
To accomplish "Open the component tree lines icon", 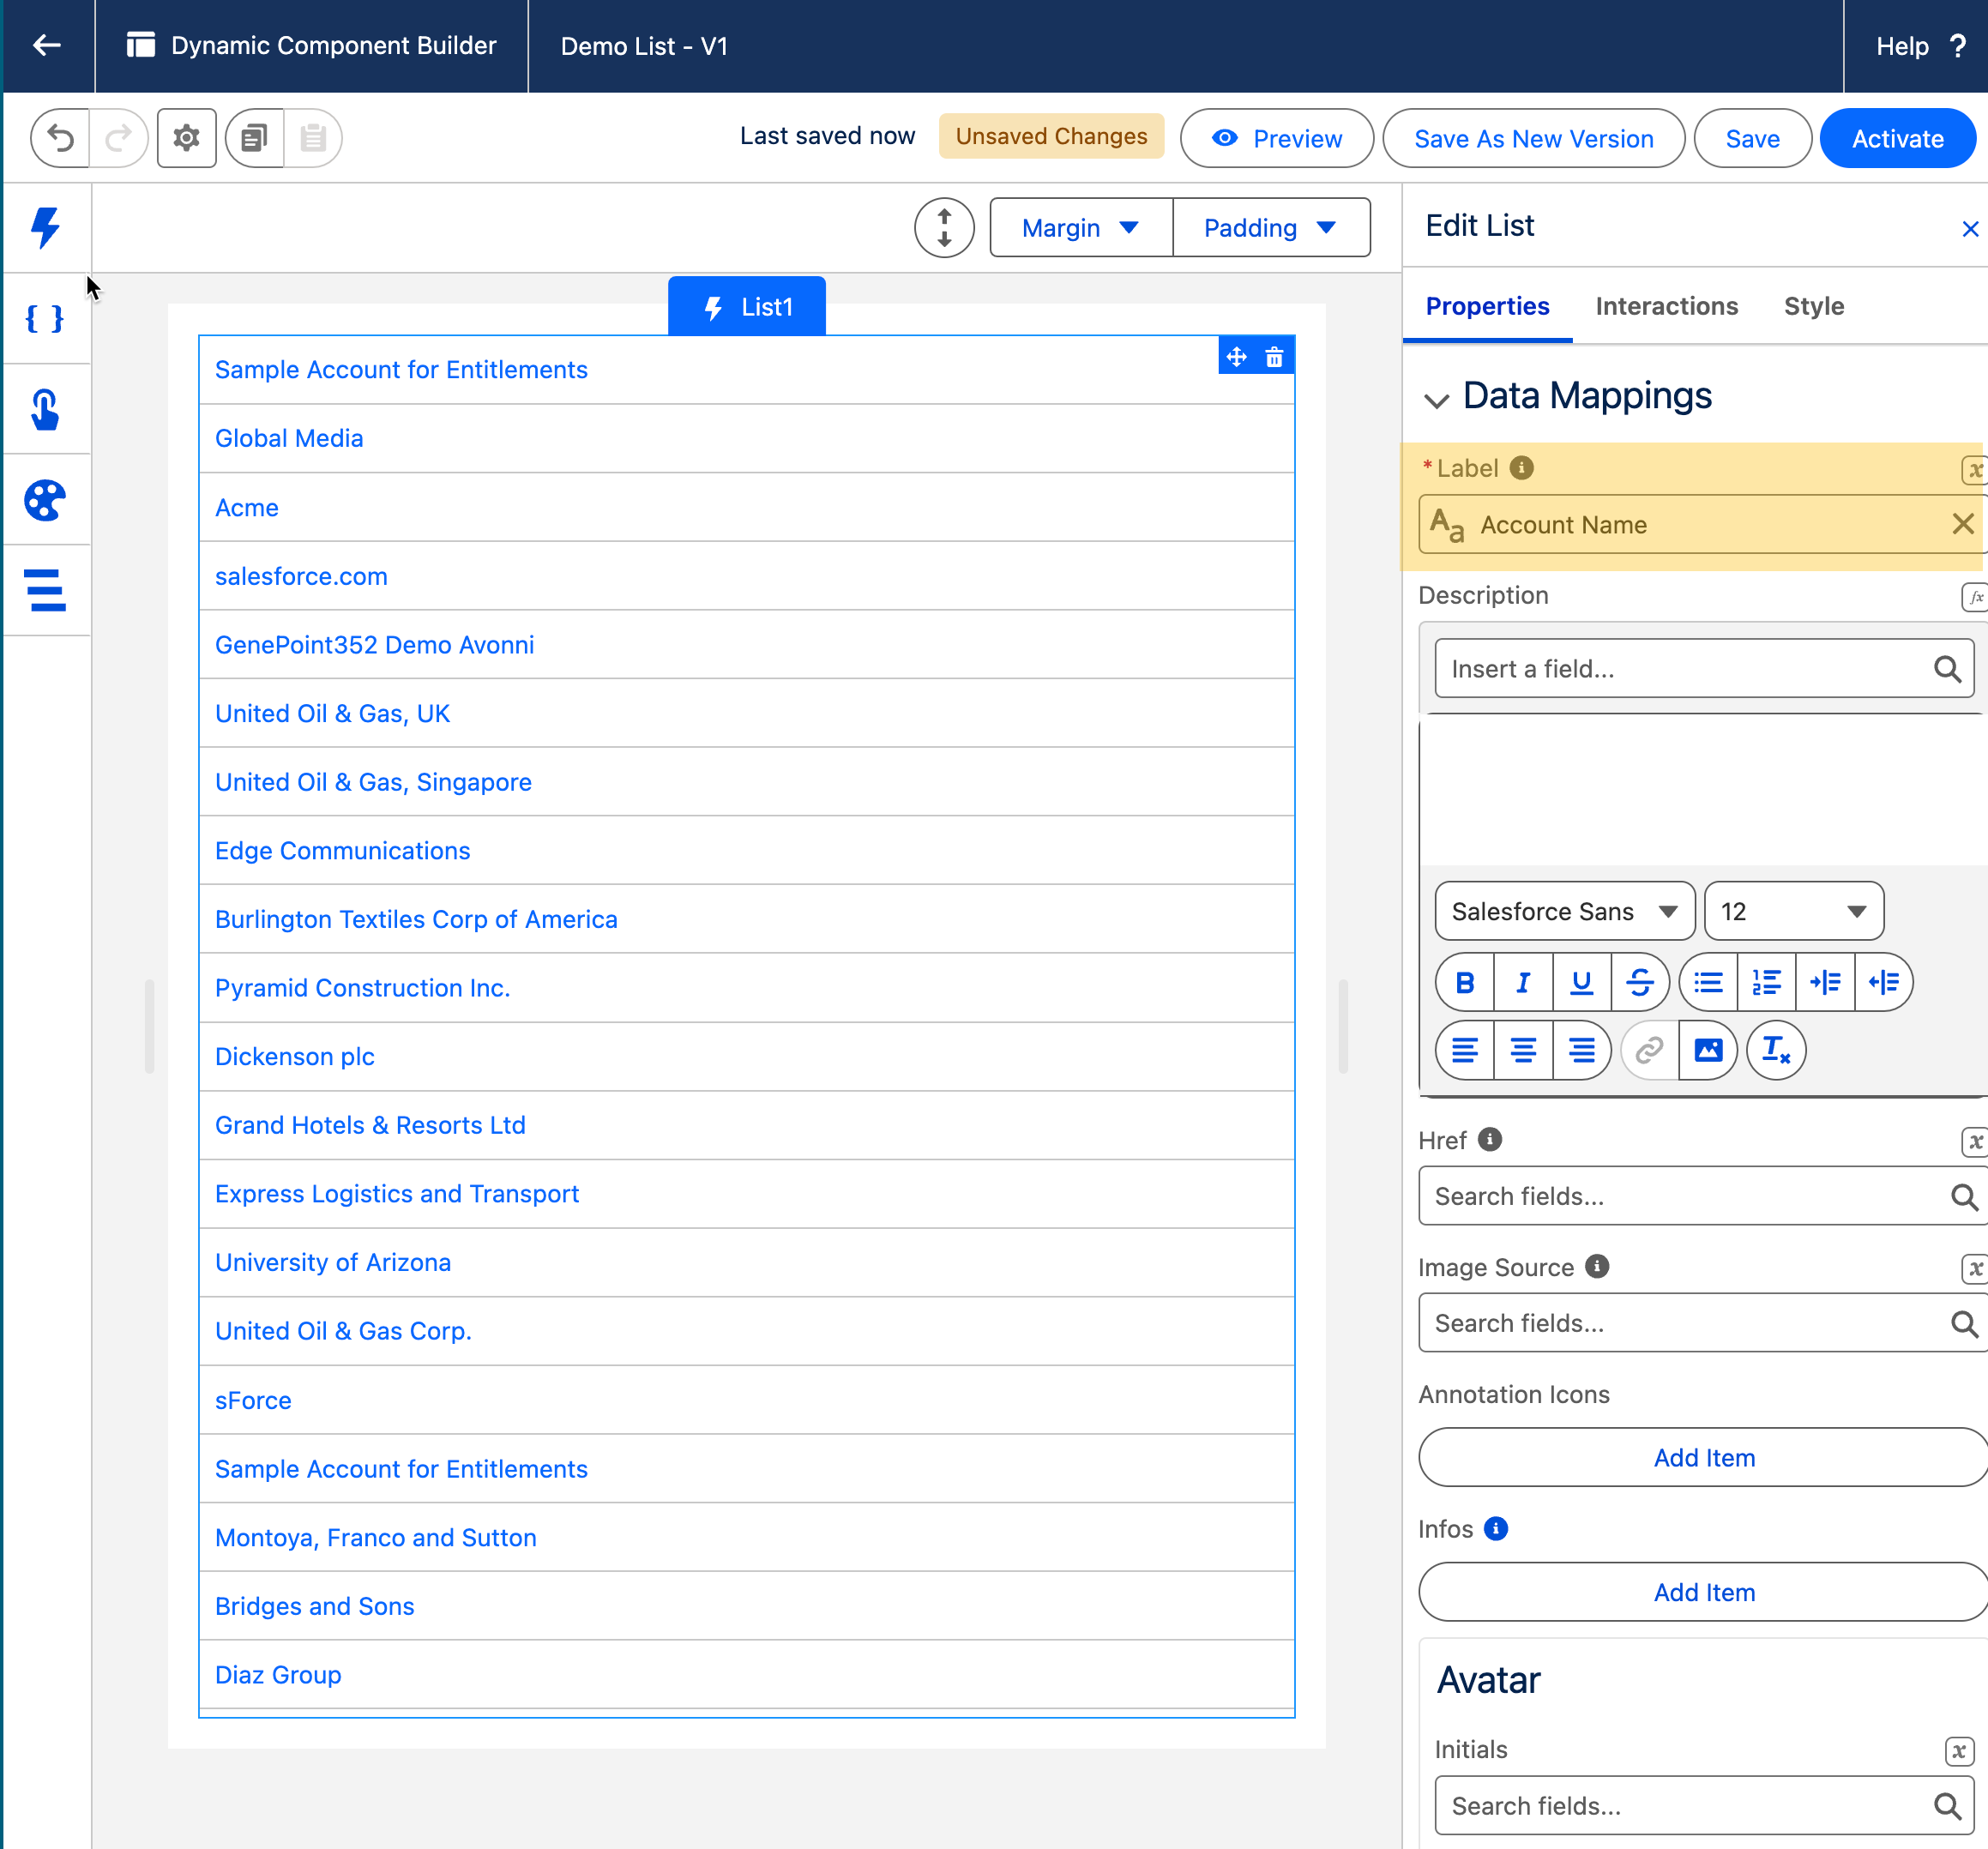I will (45, 590).
